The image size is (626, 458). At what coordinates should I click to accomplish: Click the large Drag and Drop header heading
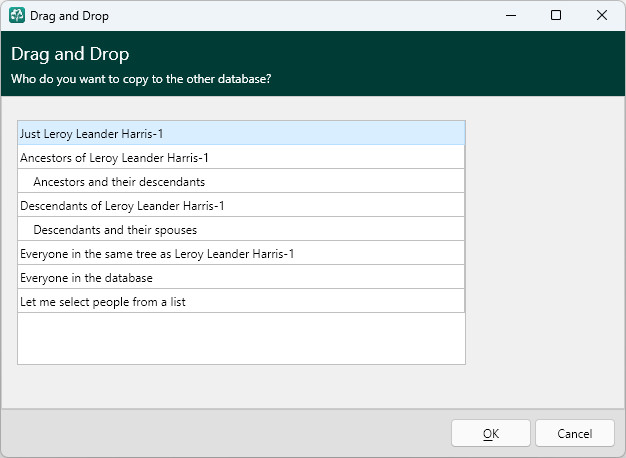(70, 54)
